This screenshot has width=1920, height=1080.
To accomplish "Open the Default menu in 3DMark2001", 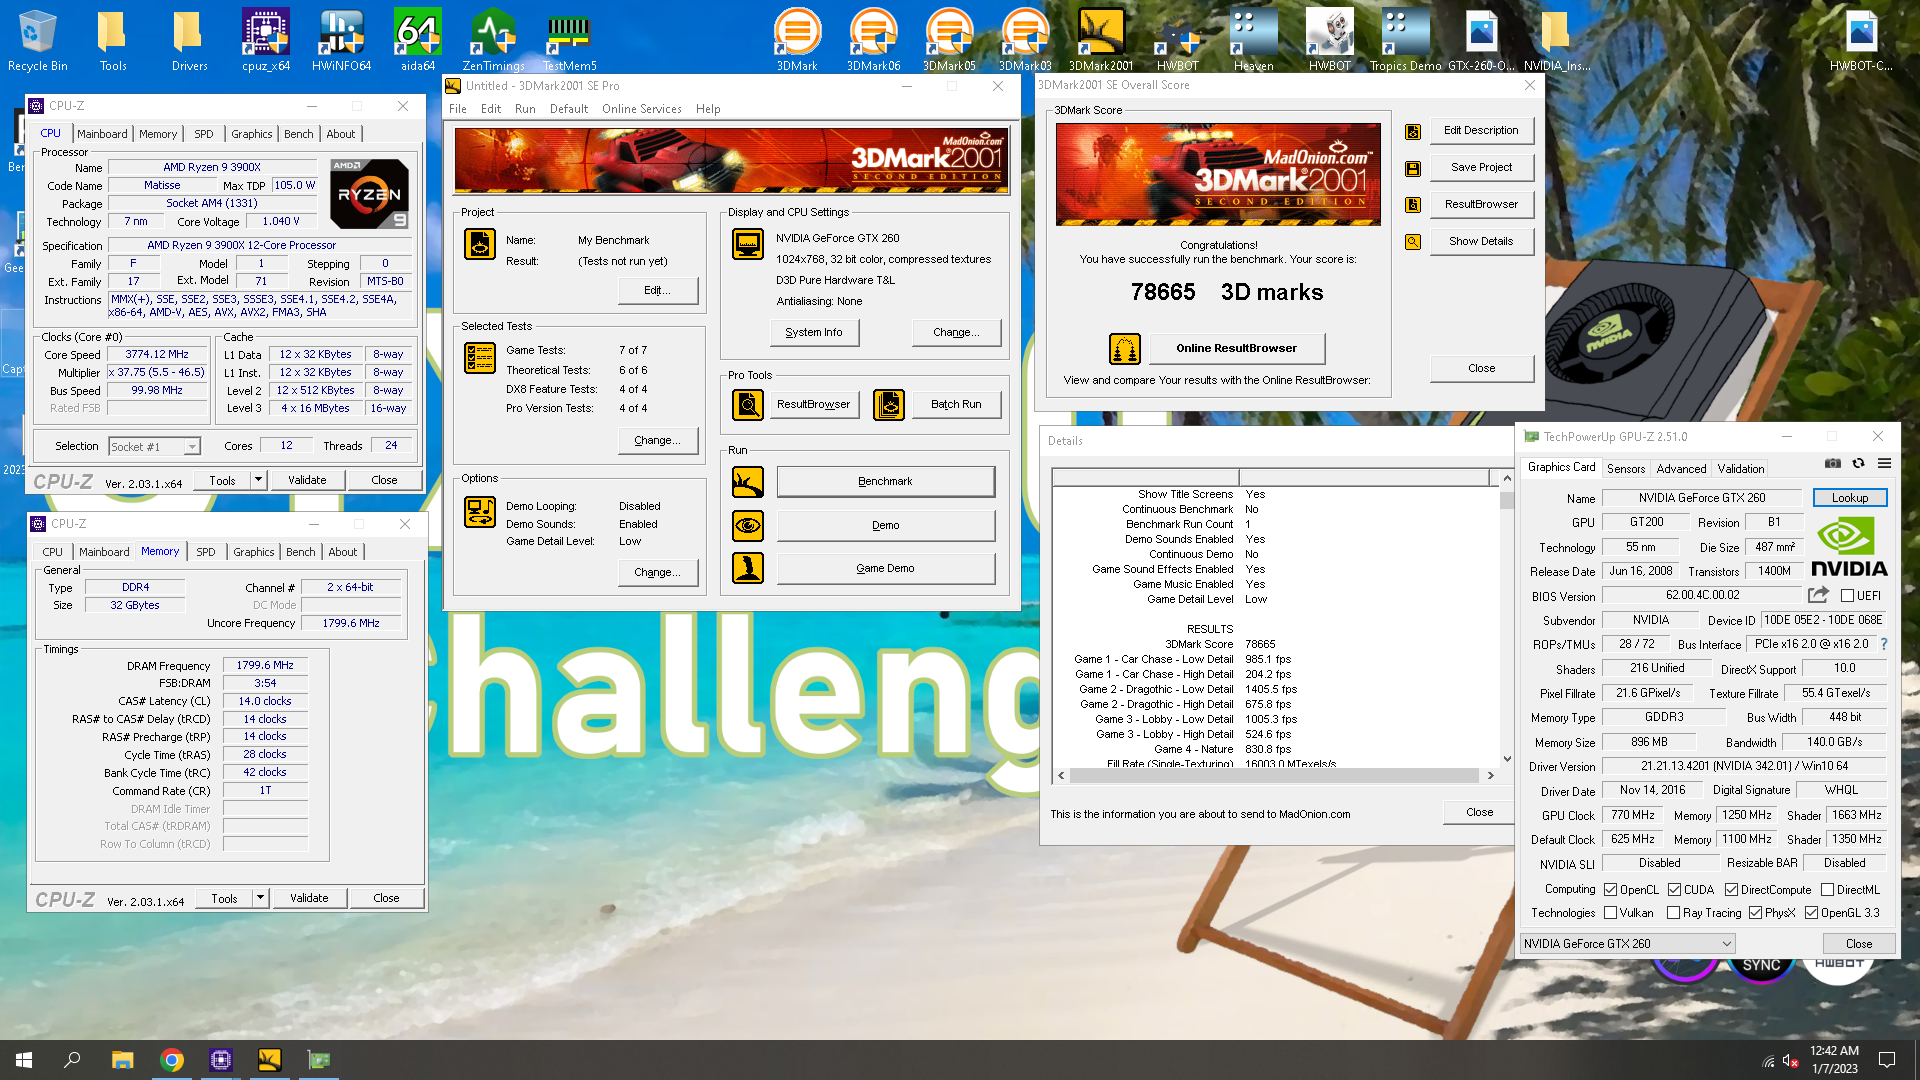I will coord(568,109).
